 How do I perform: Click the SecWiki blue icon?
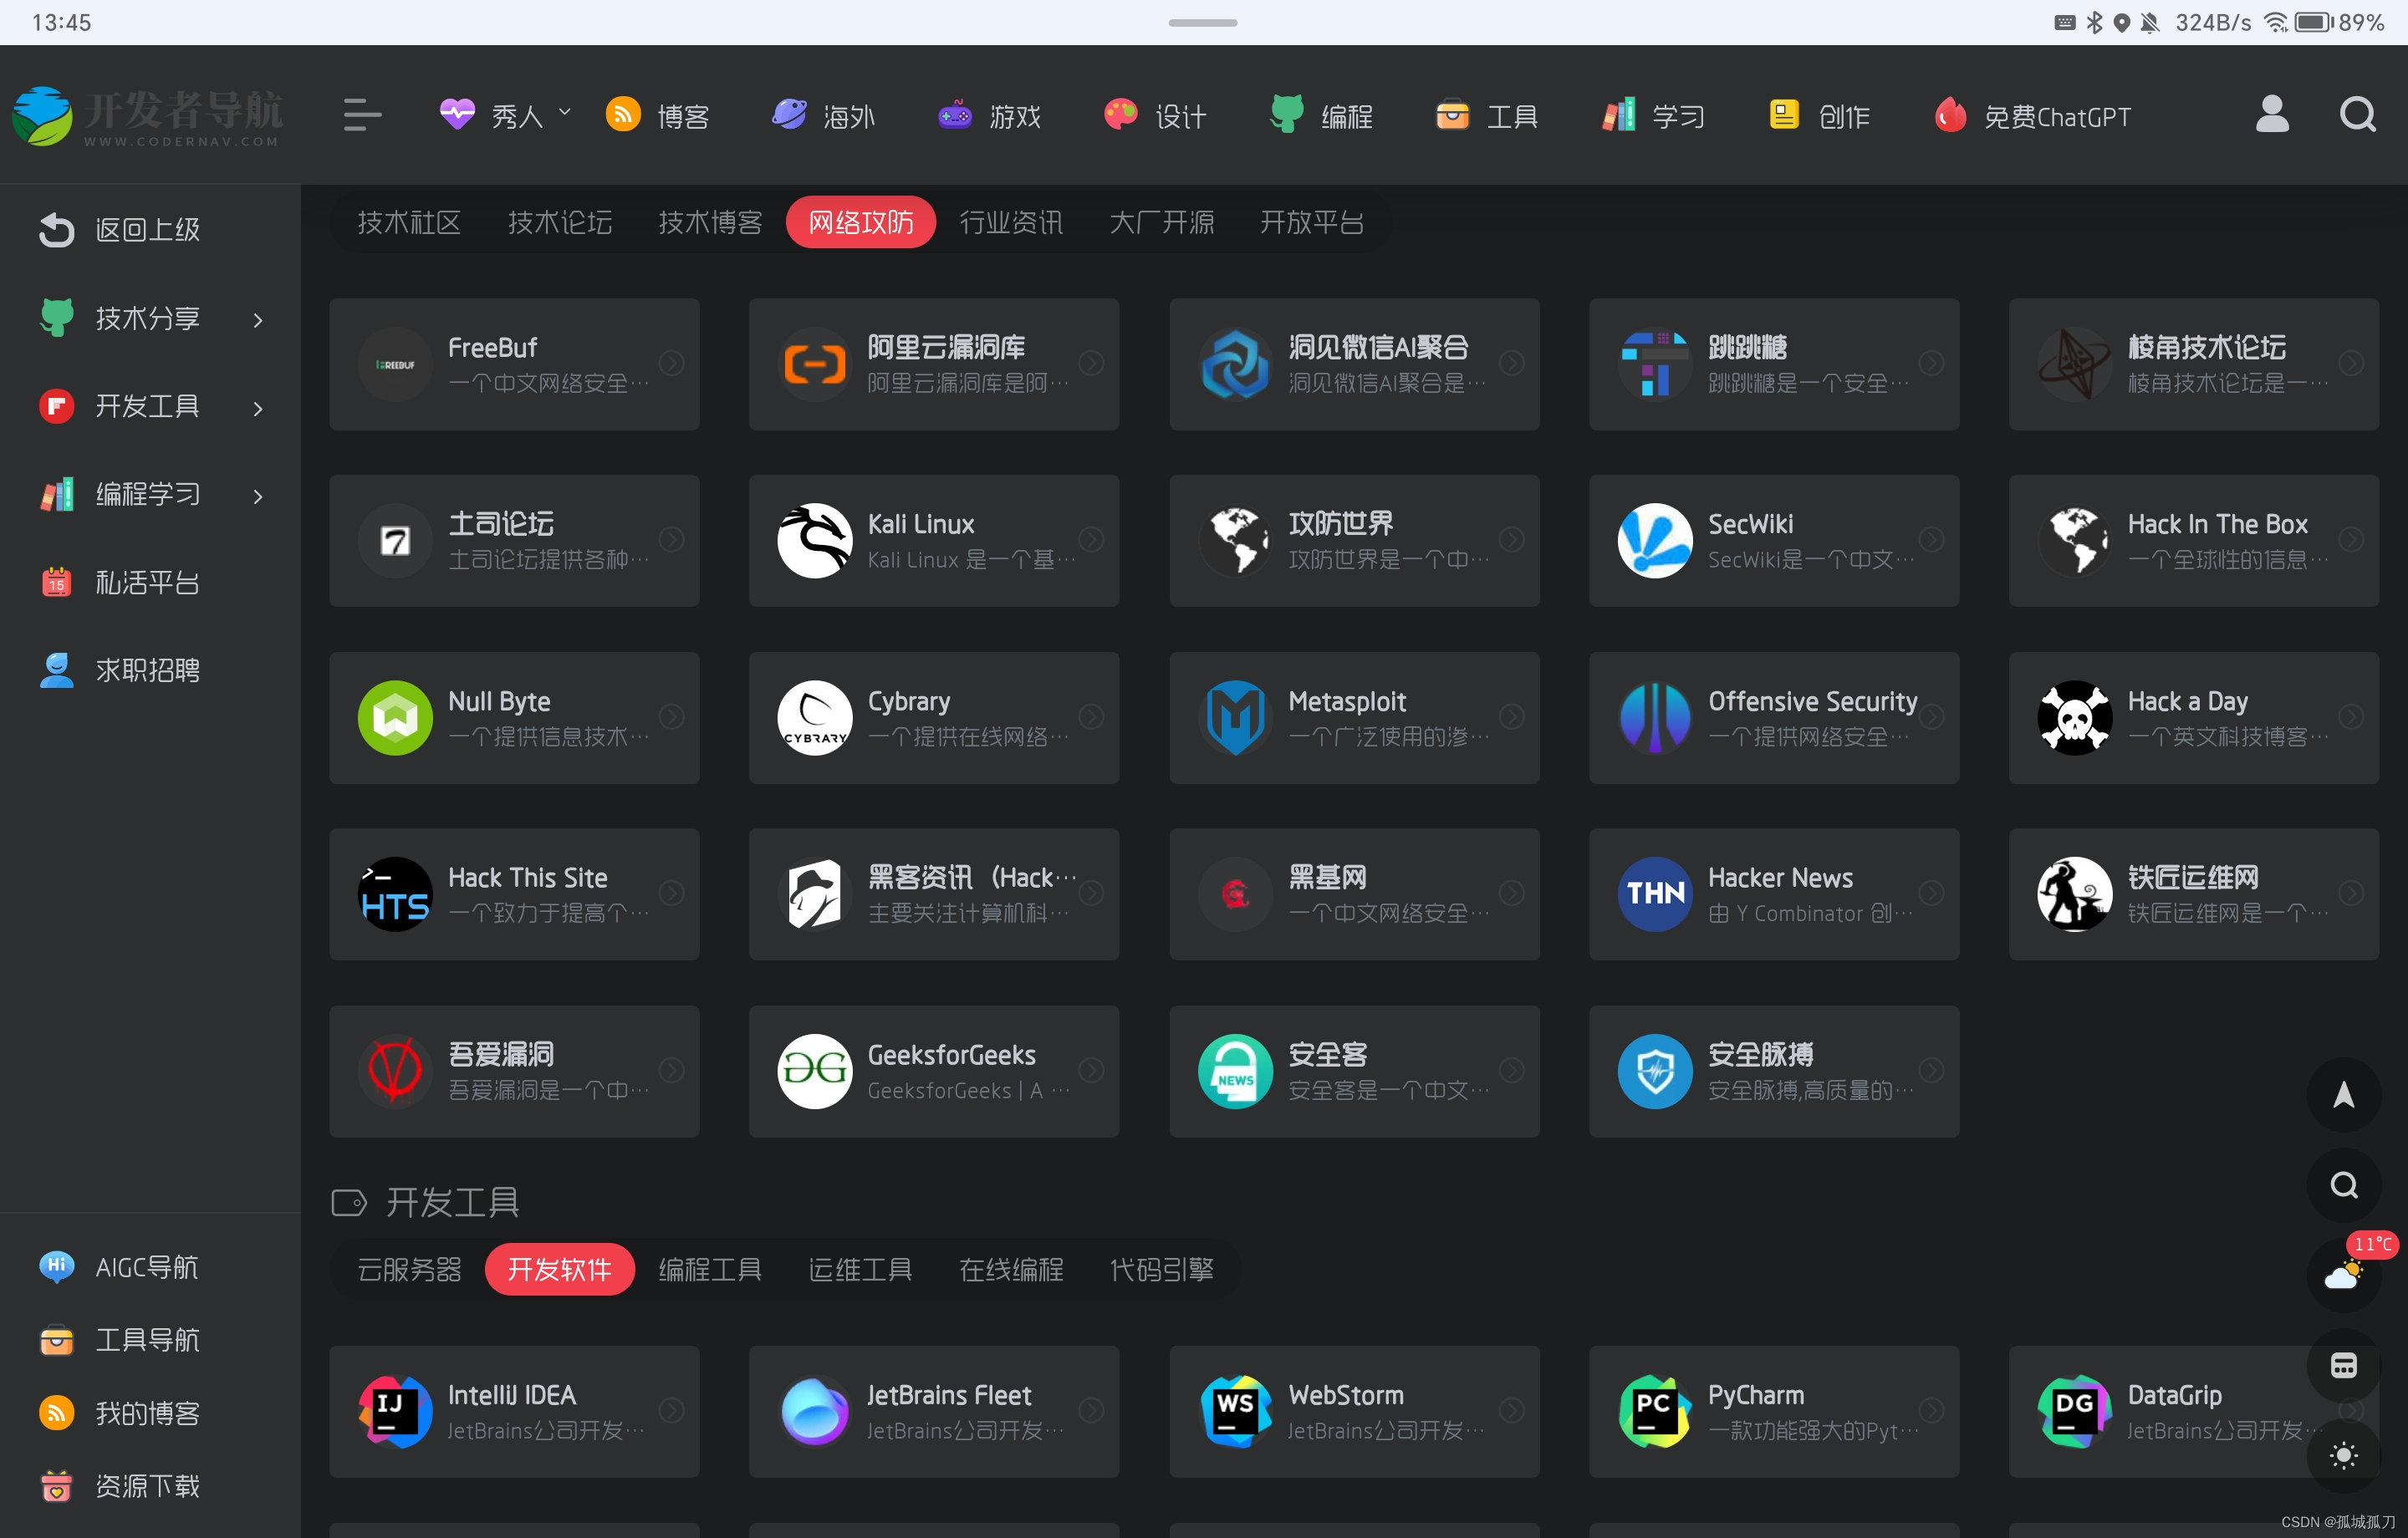[1655, 541]
